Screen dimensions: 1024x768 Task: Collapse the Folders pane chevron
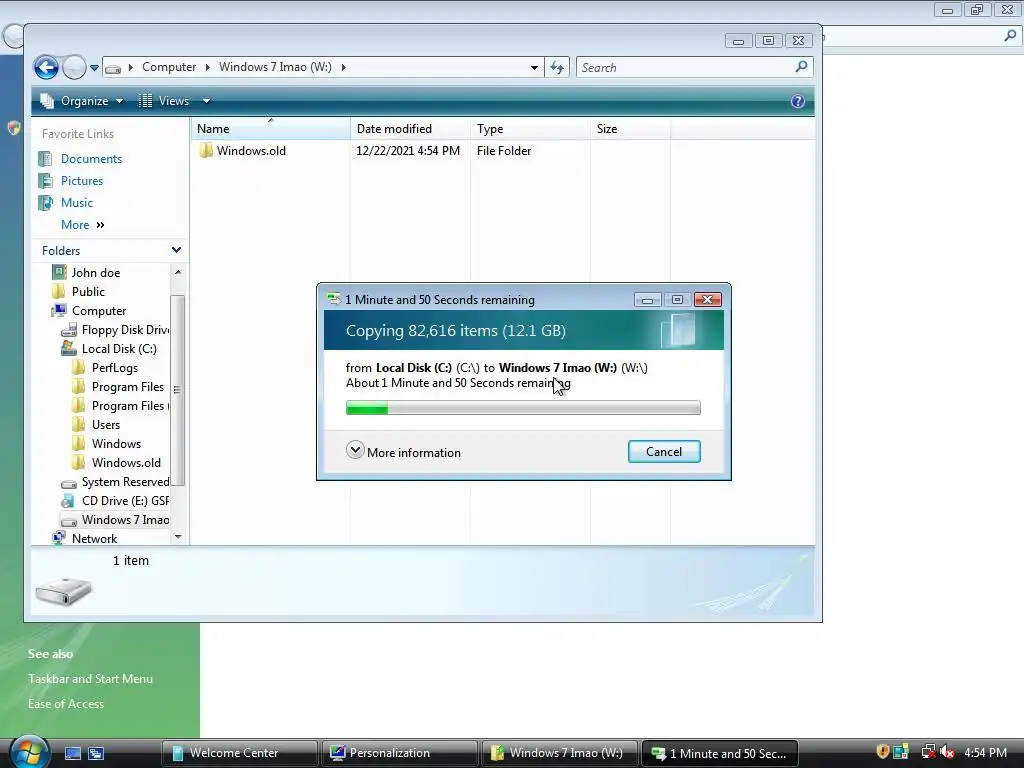click(x=176, y=250)
